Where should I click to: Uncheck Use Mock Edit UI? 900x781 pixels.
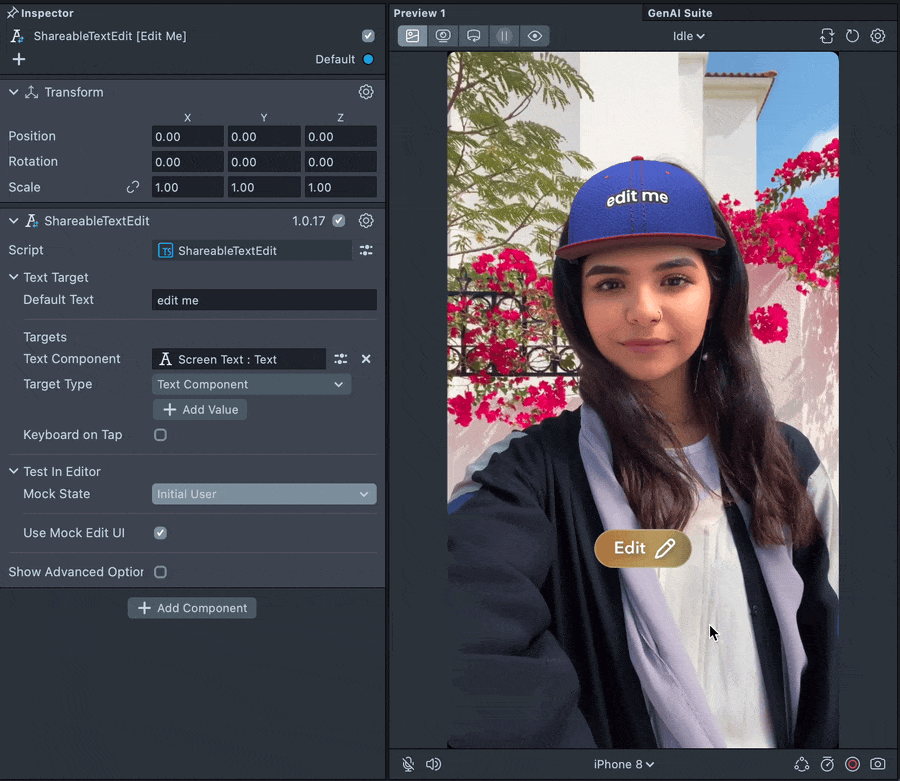click(160, 533)
